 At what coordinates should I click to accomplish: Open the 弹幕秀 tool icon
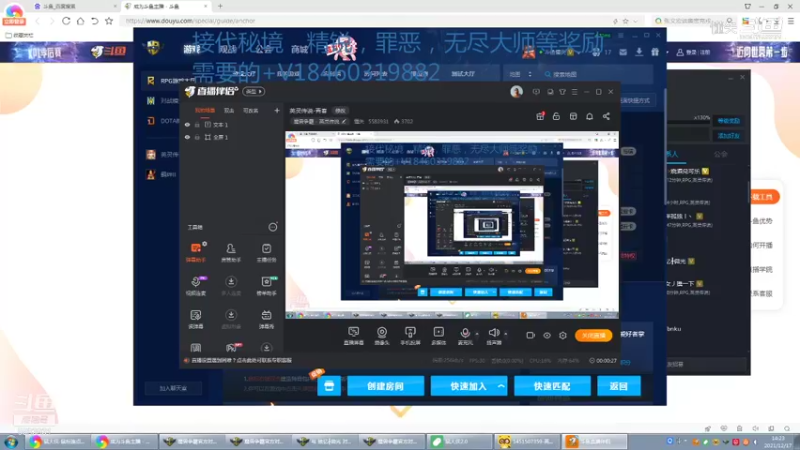tap(266, 319)
